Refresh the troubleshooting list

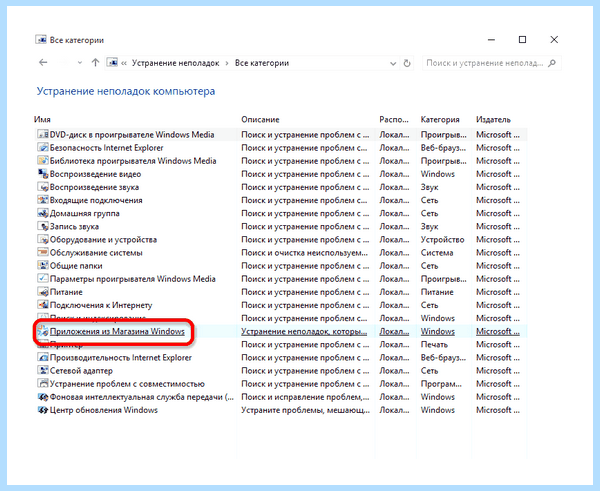click(407, 63)
